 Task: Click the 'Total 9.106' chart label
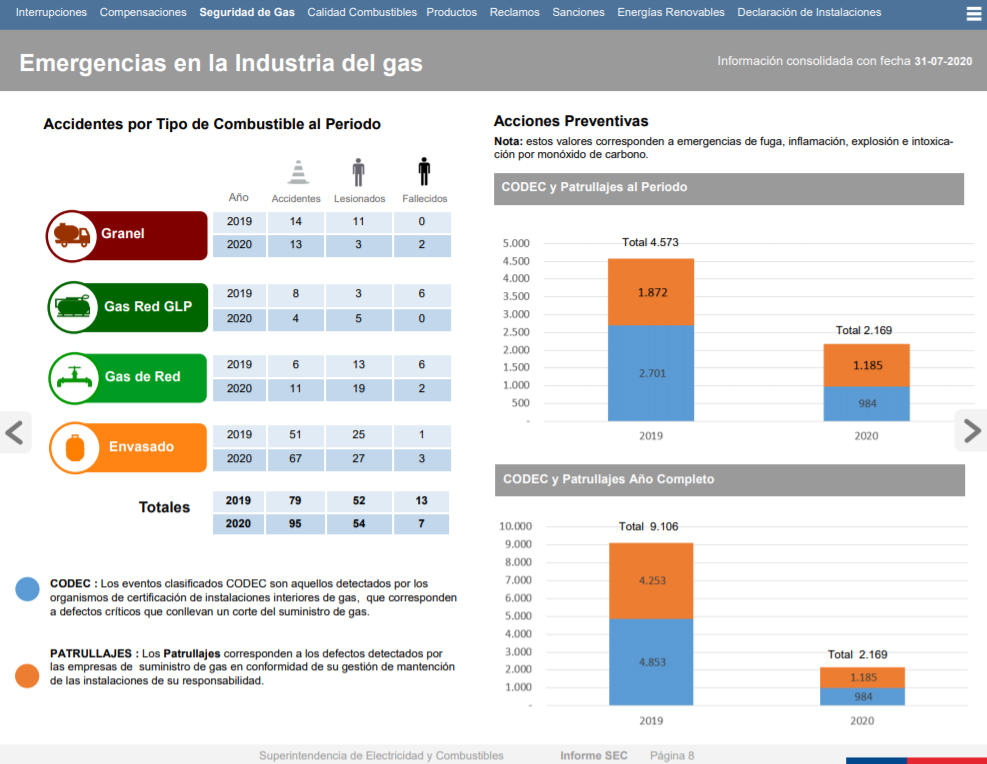(x=648, y=527)
